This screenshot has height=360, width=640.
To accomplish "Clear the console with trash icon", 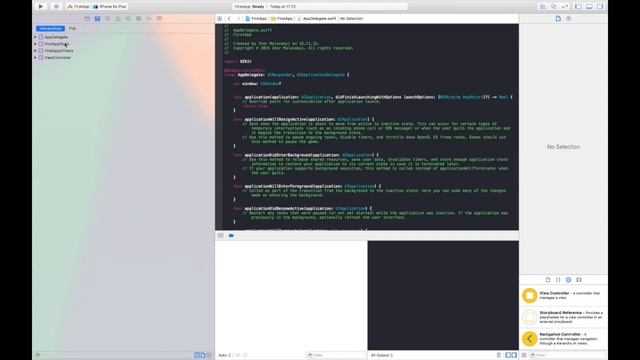I will coord(498,355).
